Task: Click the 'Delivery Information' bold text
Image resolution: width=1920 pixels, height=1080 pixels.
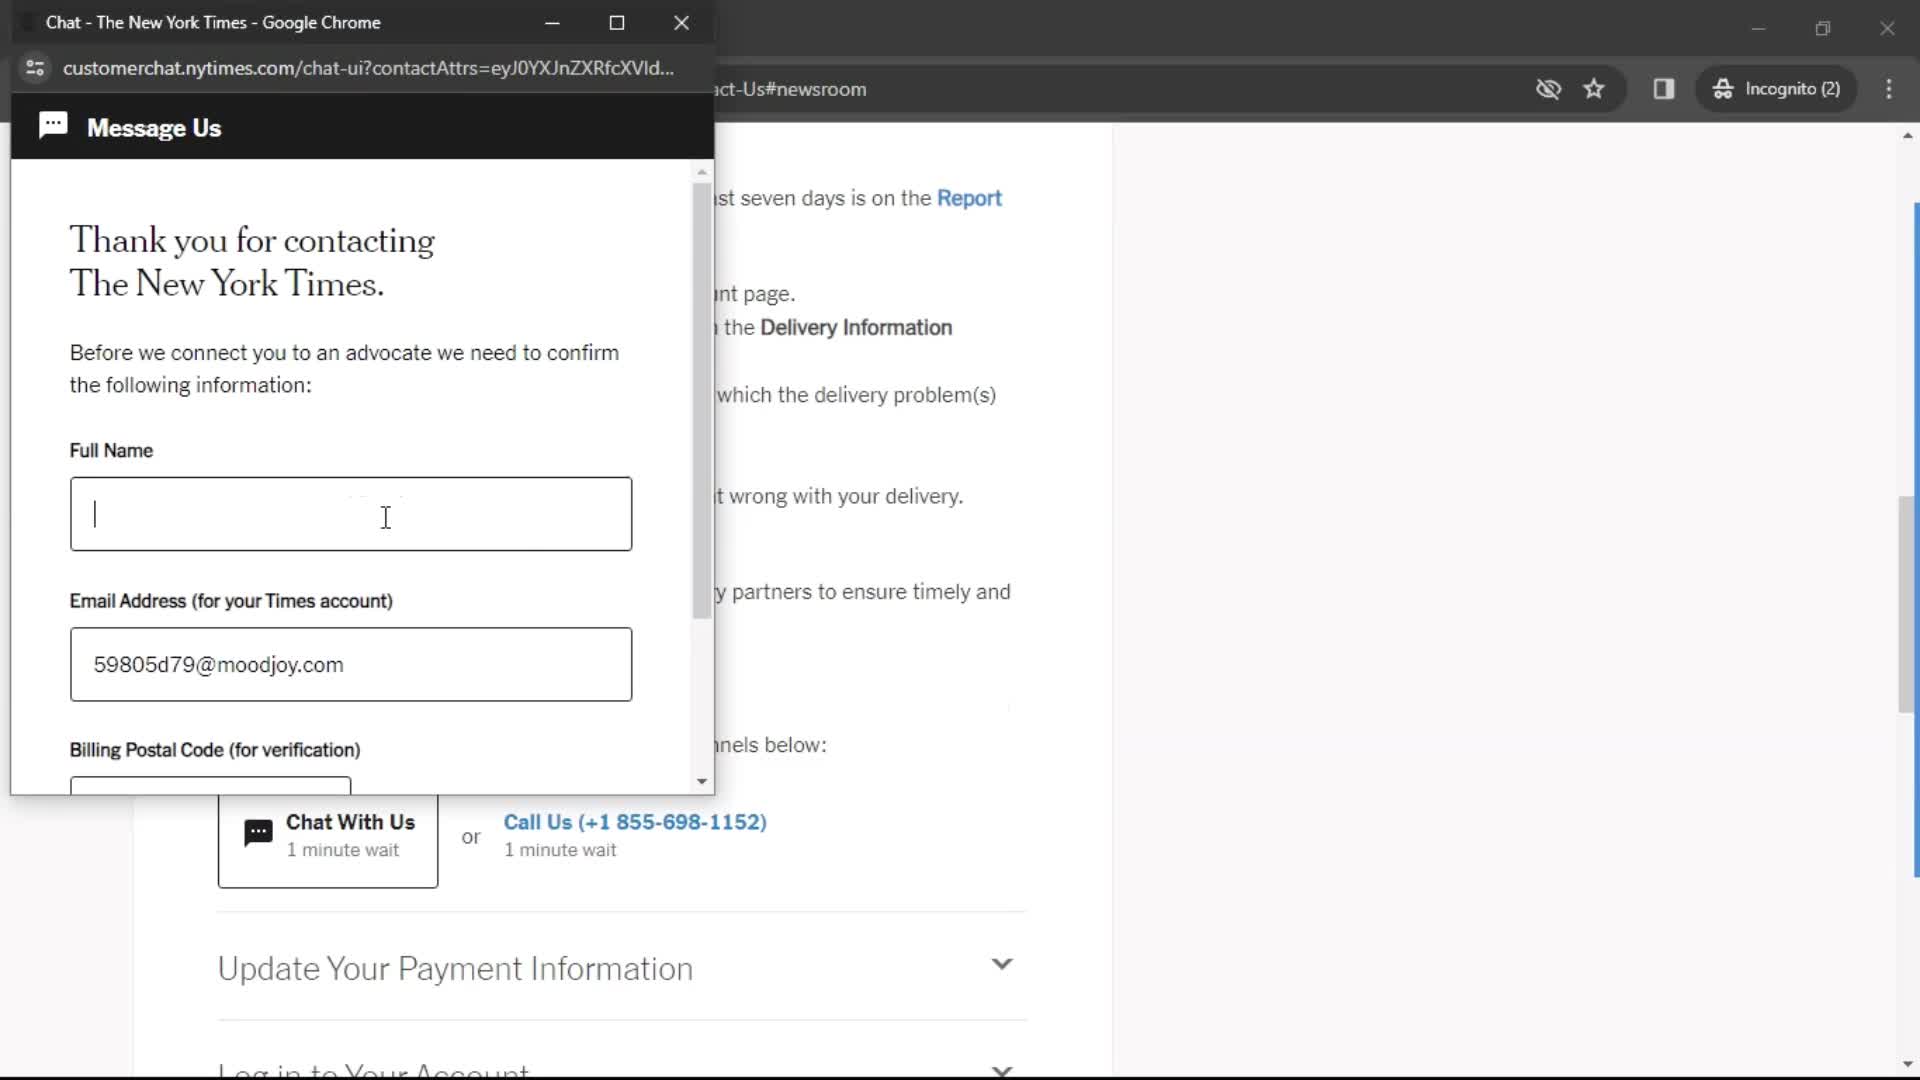Action: 856,328
